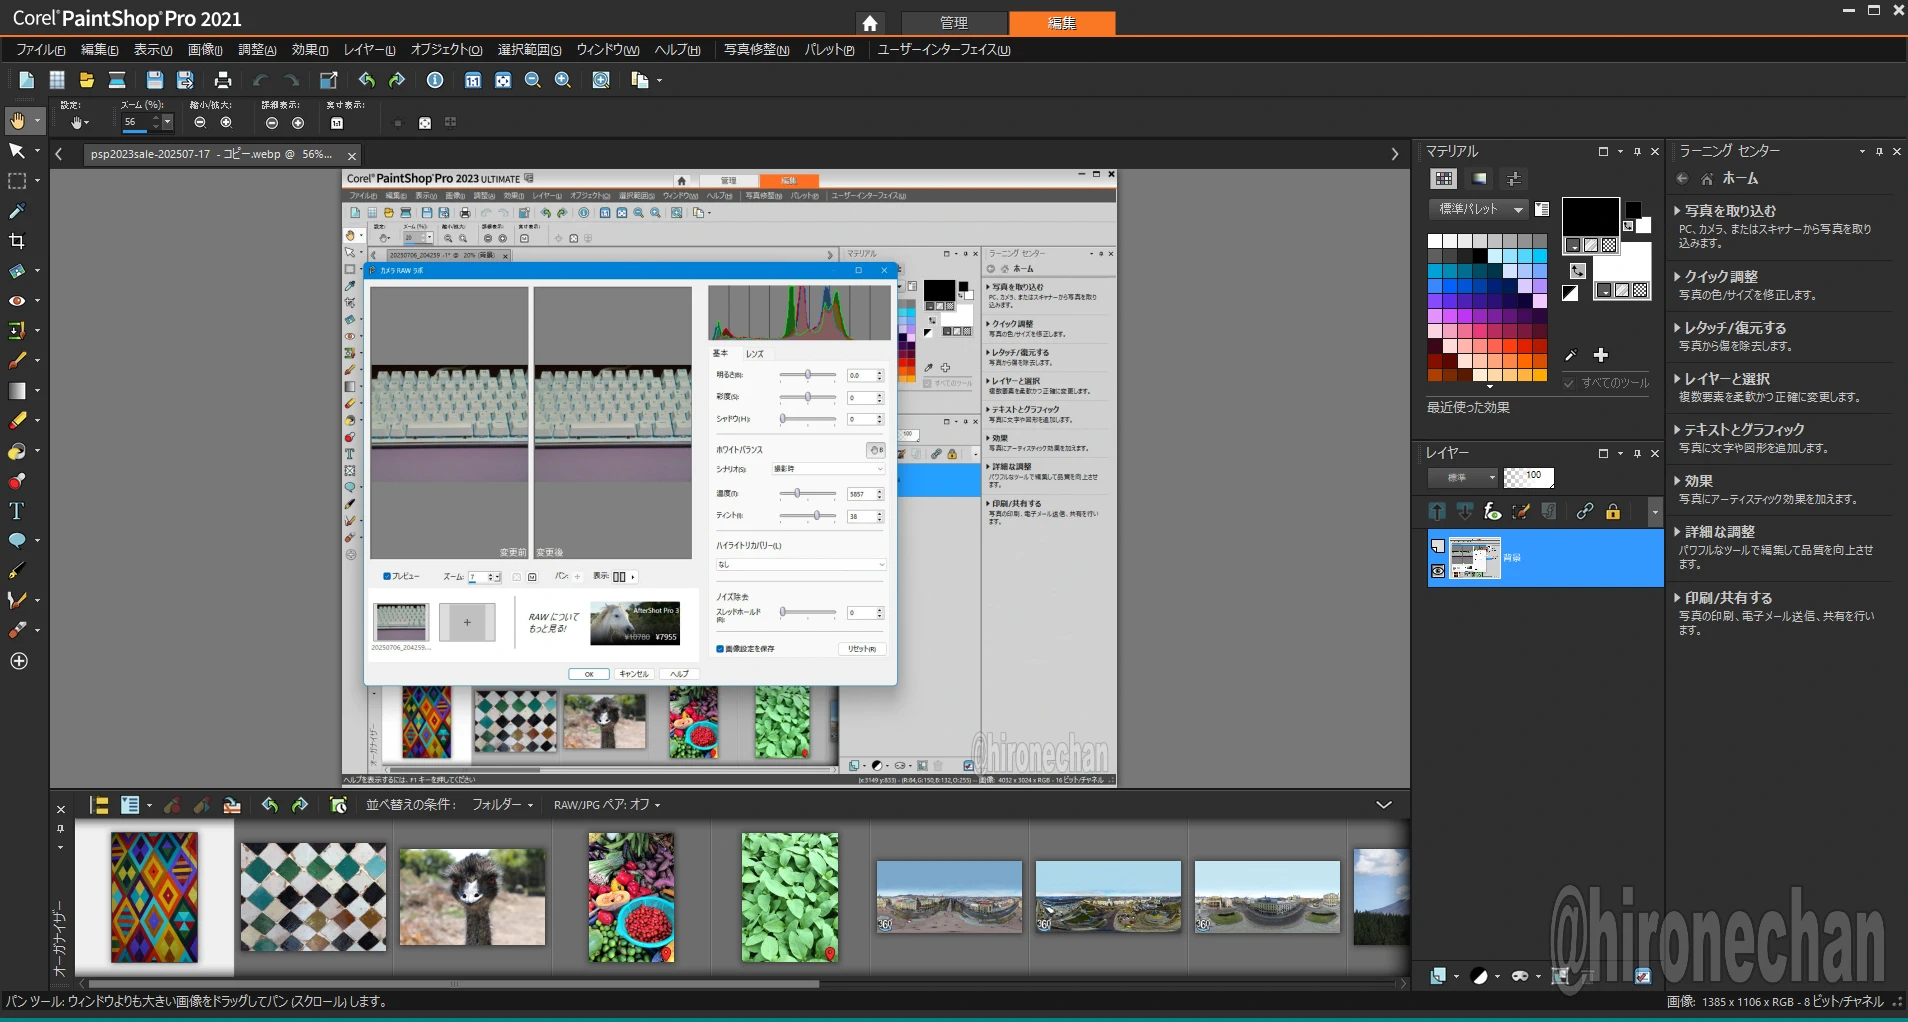The width and height of the screenshot is (1908, 1022).
Task: Click the add tool plus icon
Action: pos(19,661)
